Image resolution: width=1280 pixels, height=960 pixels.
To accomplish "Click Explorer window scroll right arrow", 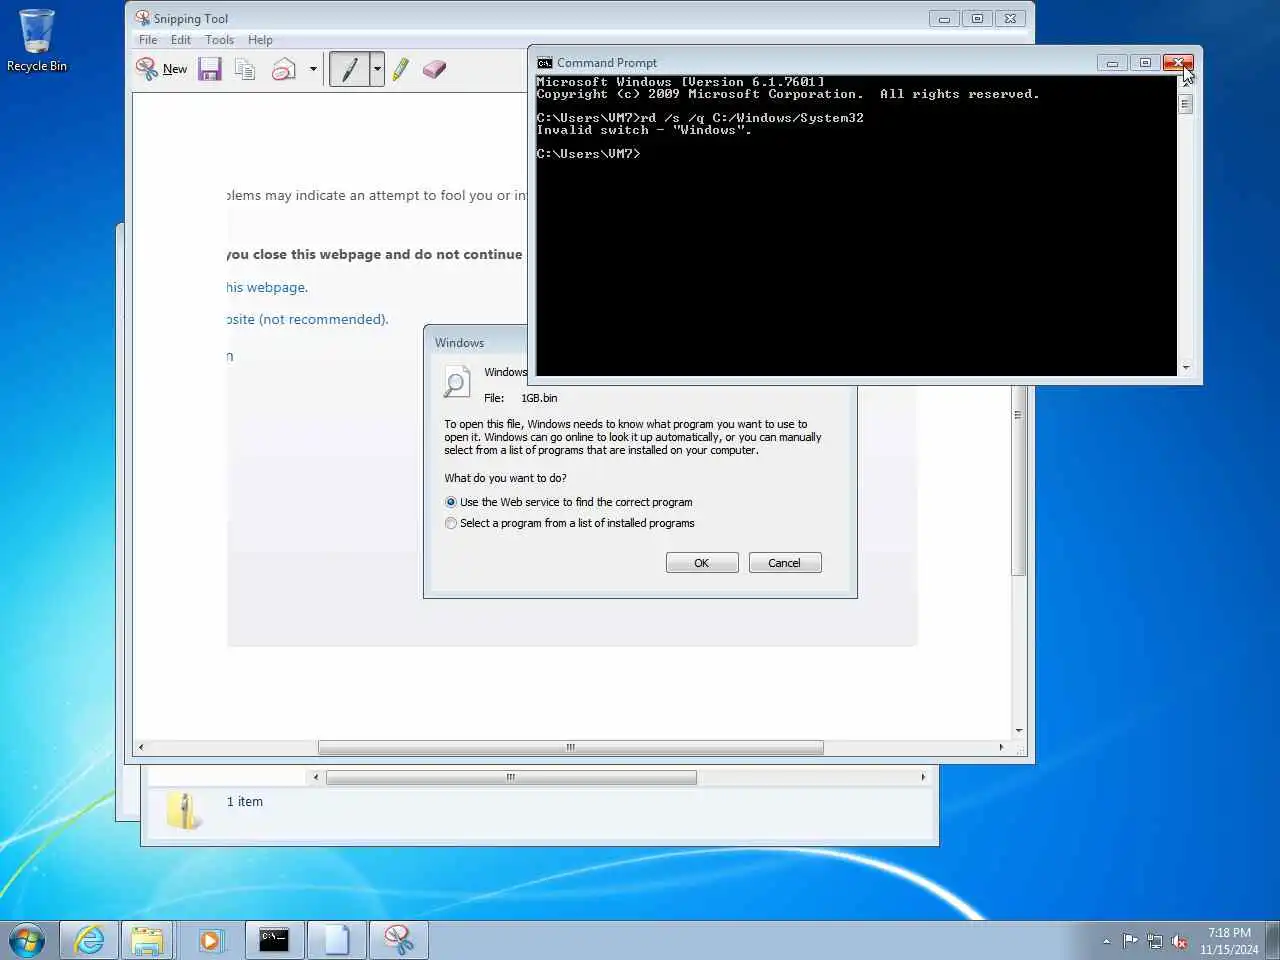I will pyautogui.click(x=923, y=777).
